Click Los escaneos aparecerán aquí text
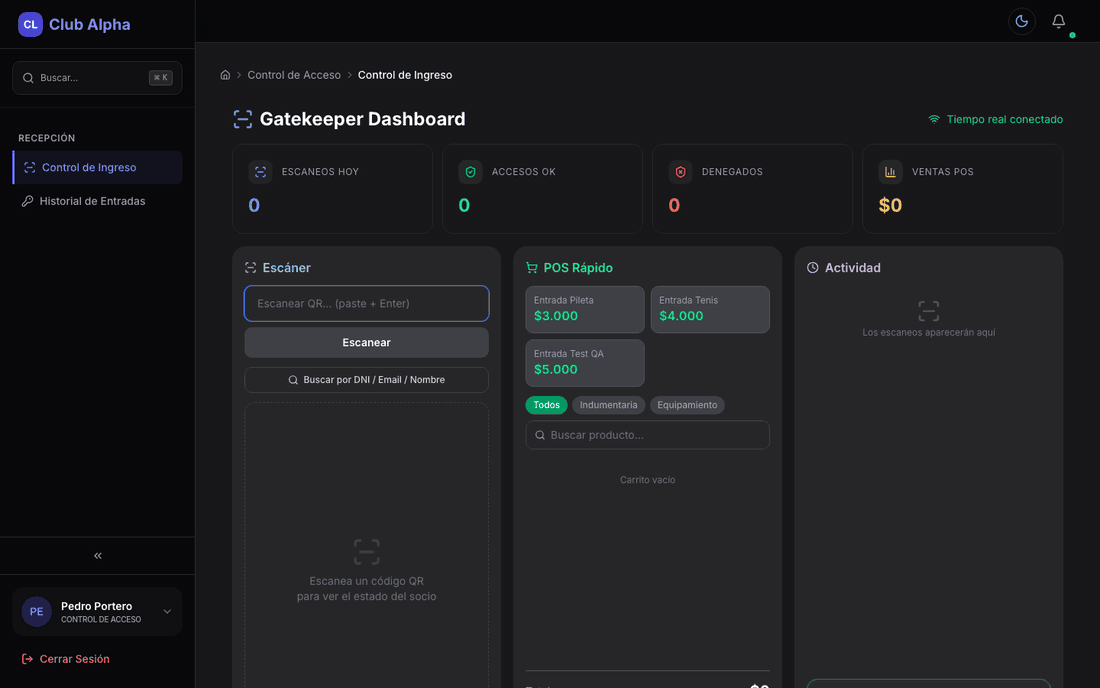This screenshot has width=1100, height=688. [x=928, y=332]
